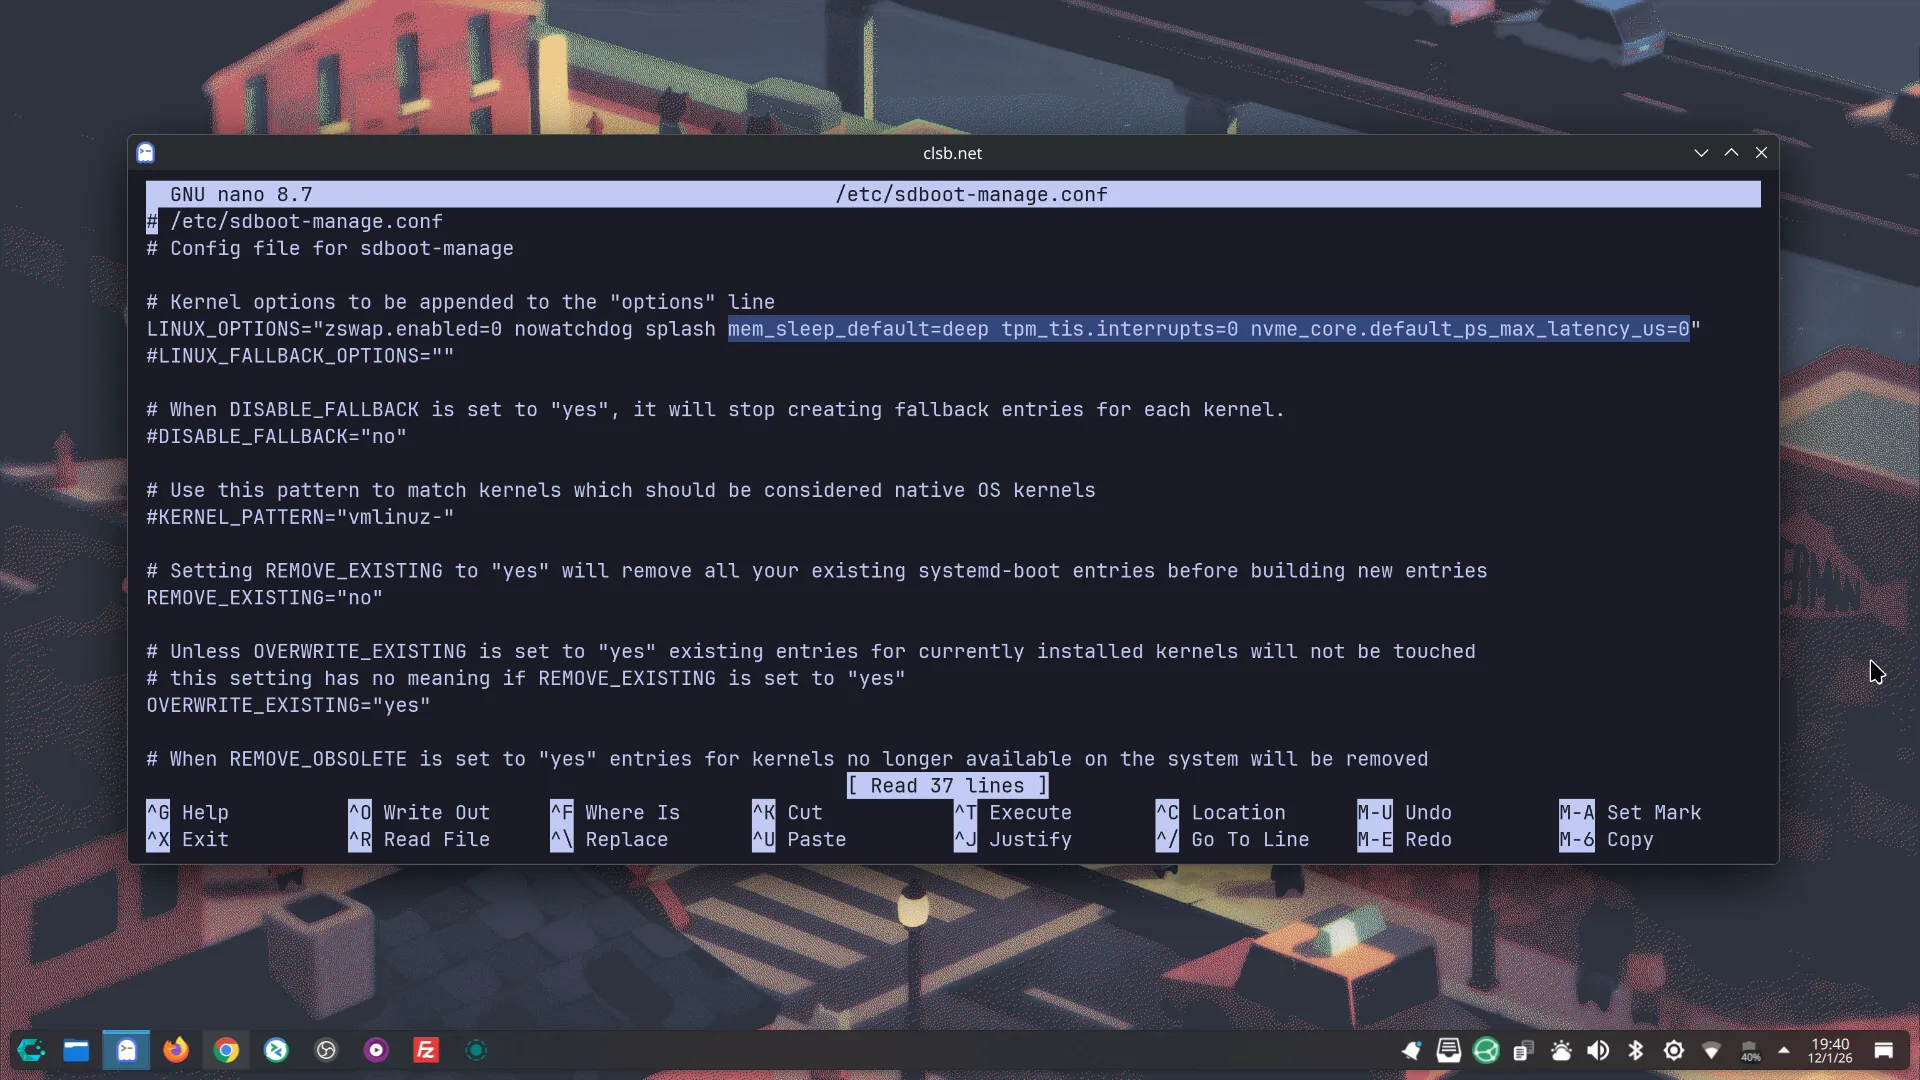Open the CachyOS application launcher
Screen dimensions: 1920x1080
(31, 1050)
